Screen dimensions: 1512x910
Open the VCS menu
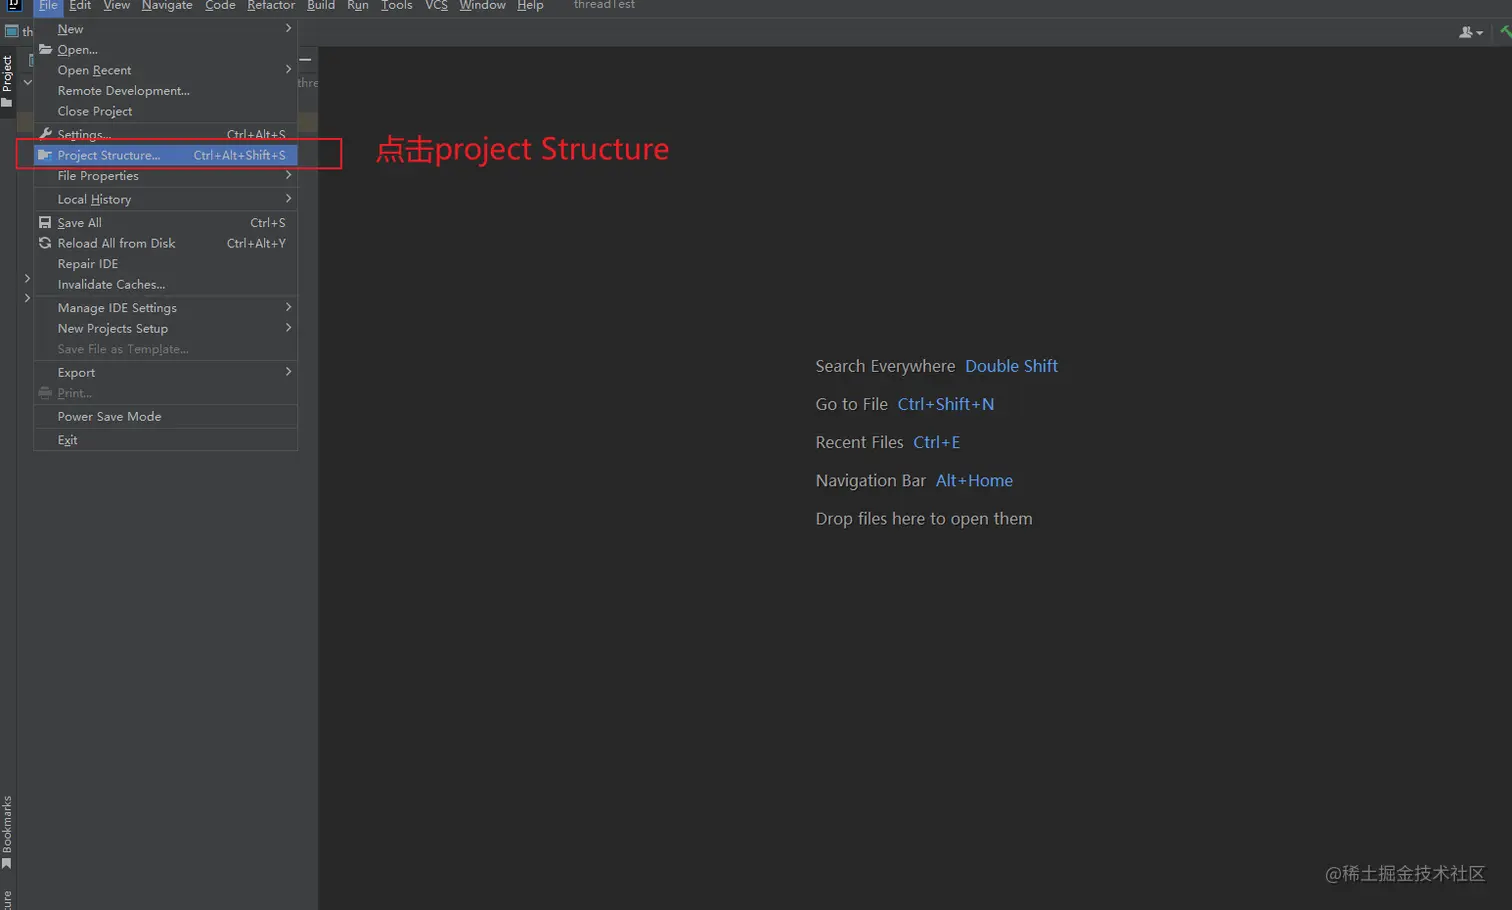pos(436,6)
